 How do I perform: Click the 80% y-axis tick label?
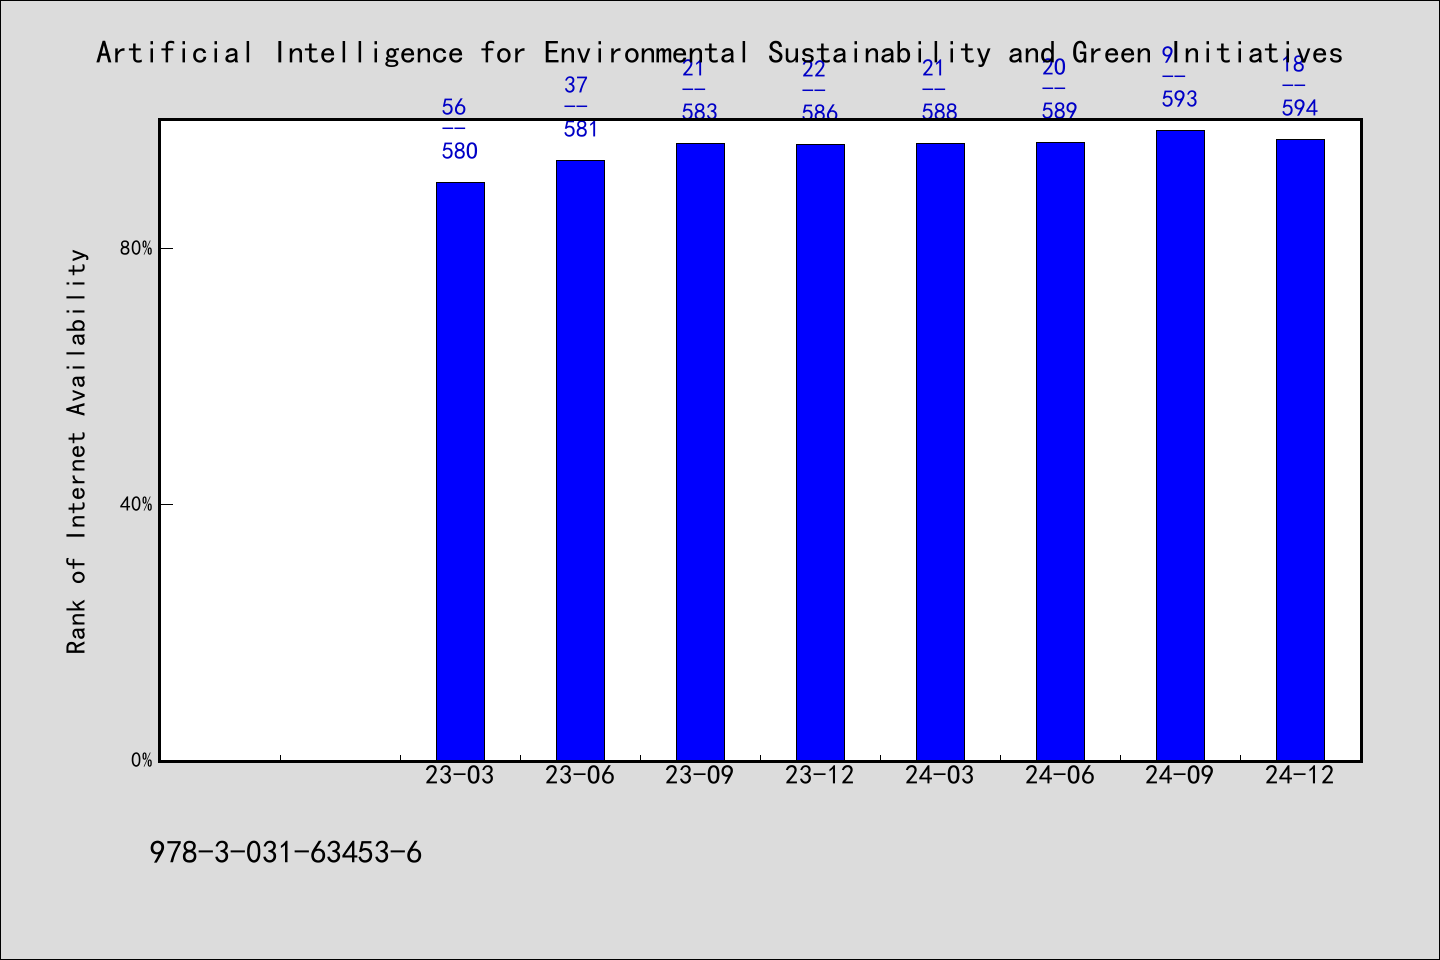point(137,248)
